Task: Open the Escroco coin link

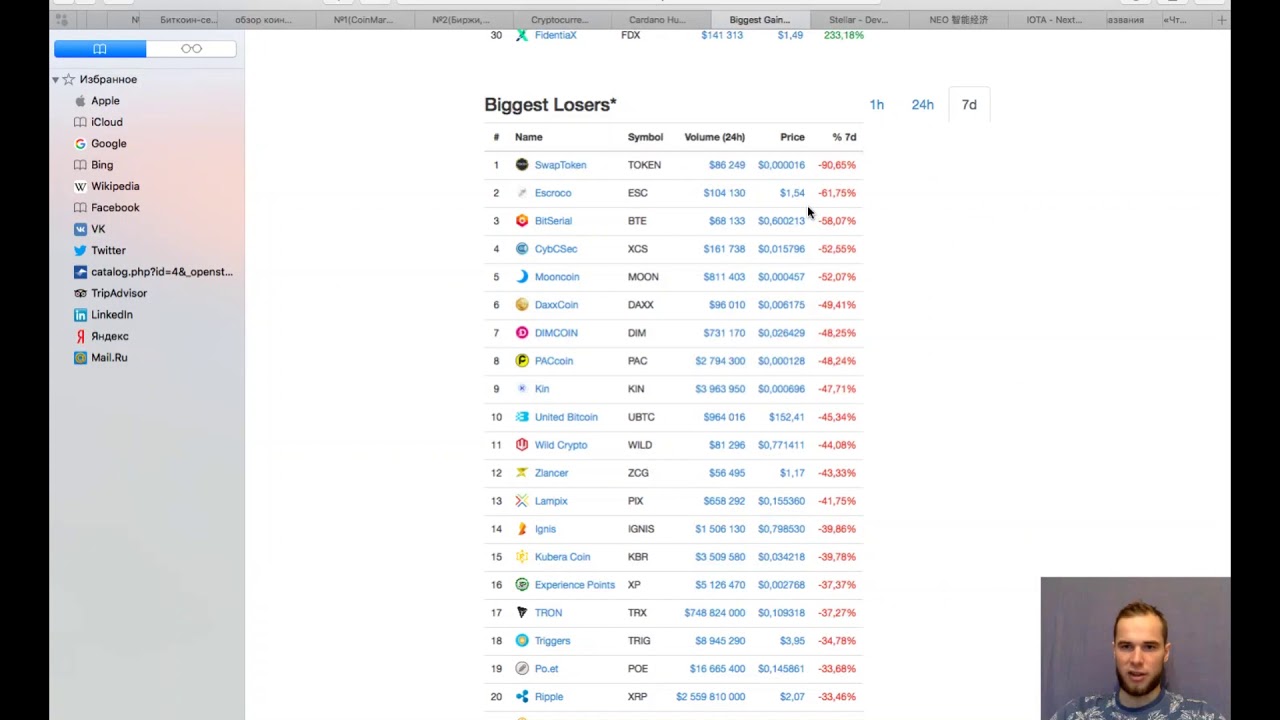Action: click(x=553, y=193)
